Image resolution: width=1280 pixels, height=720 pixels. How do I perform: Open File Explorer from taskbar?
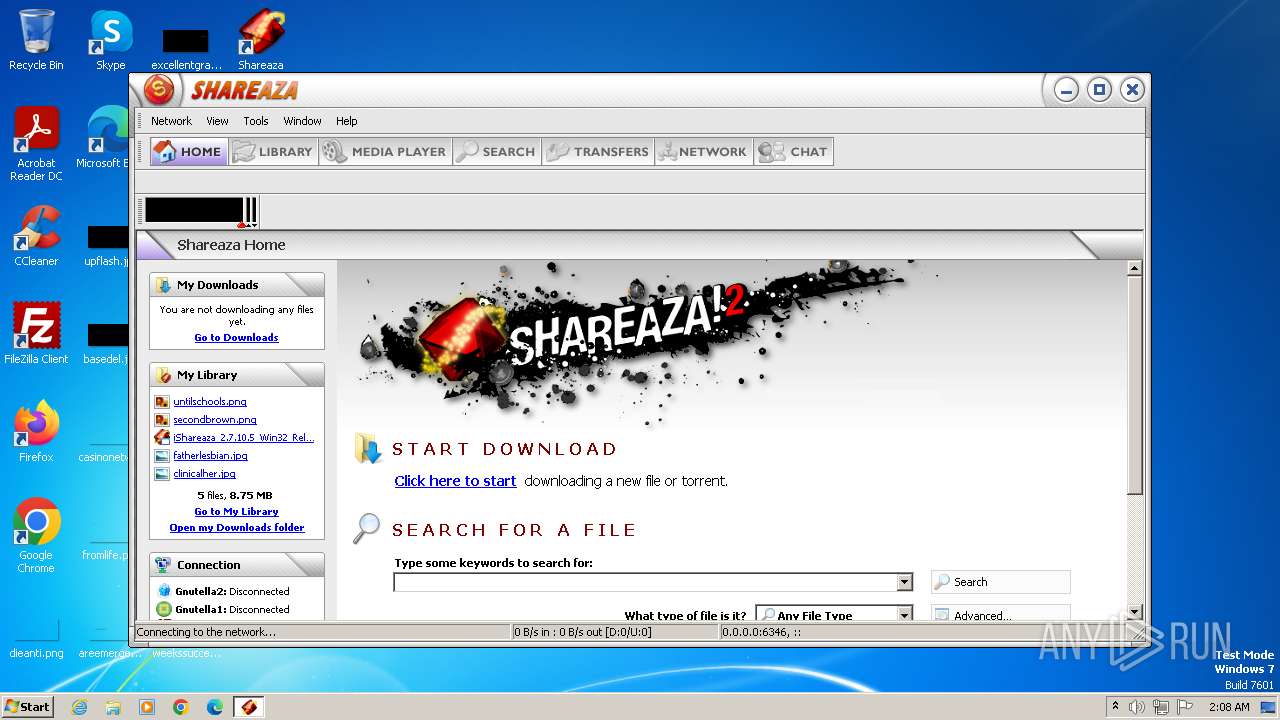click(x=113, y=707)
